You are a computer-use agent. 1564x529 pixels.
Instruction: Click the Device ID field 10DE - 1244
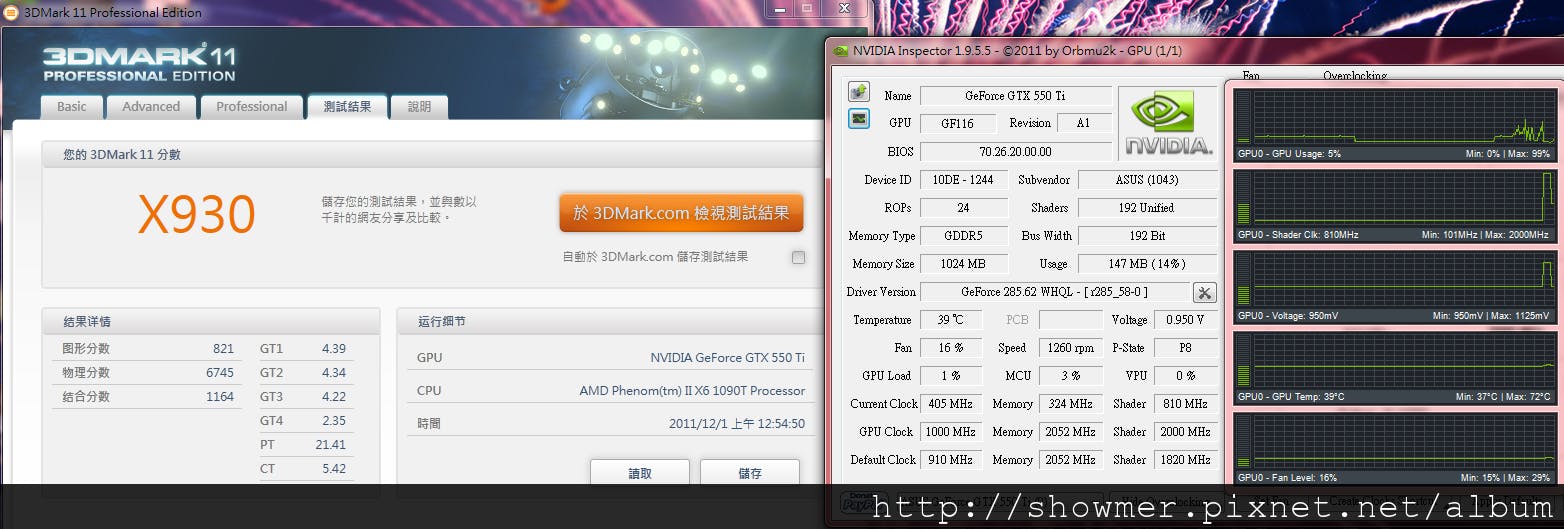tap(964, 180)
